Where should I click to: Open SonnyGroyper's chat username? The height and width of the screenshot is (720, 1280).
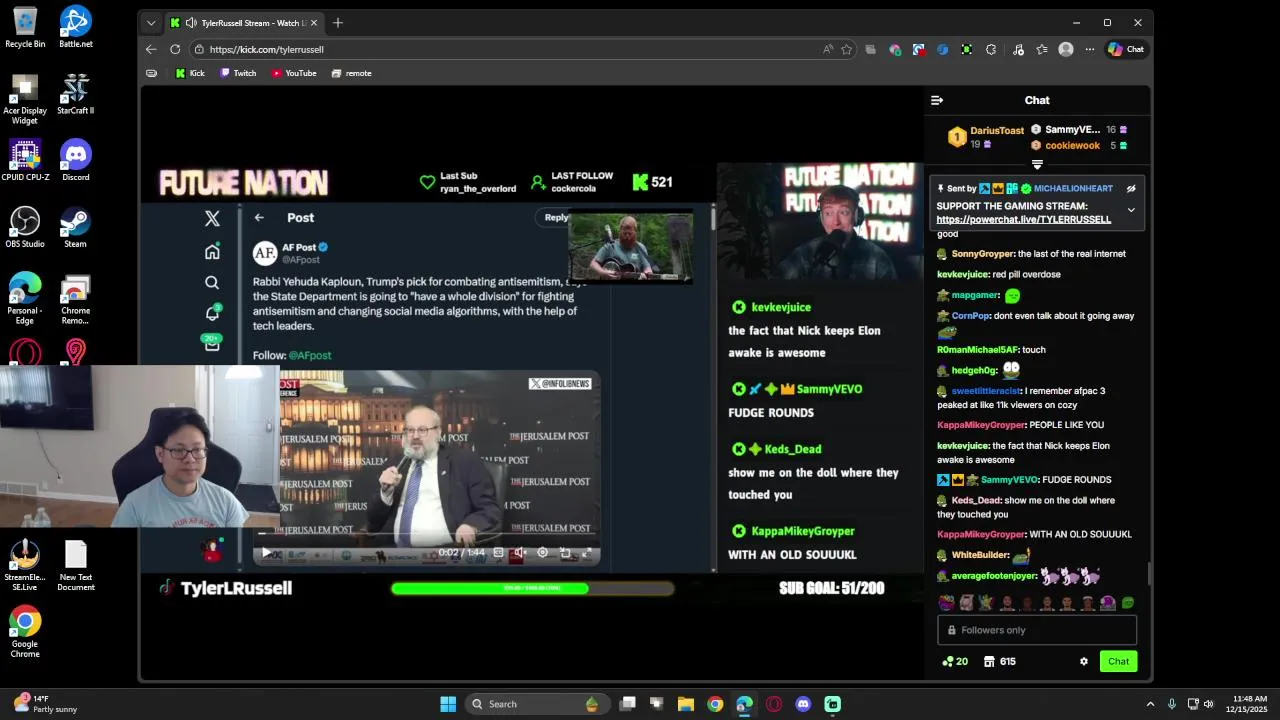coord(982,254)
